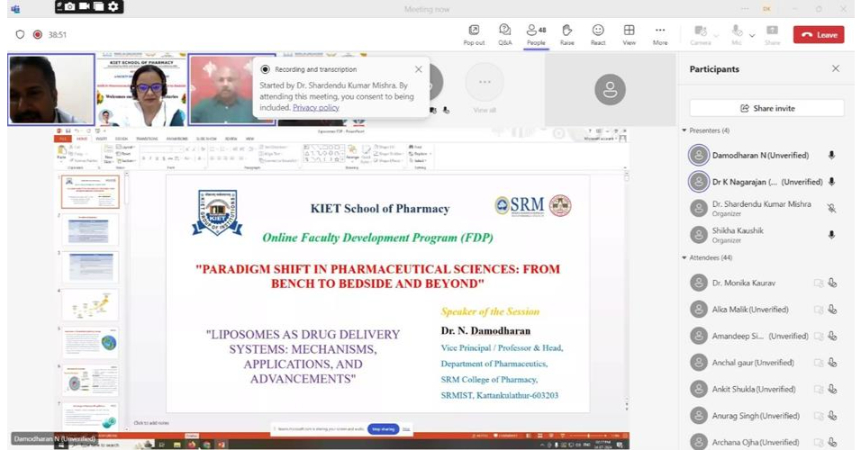Click the Stop sharing button in shared screen
The image size is (861, 450).
click(383, 429)
